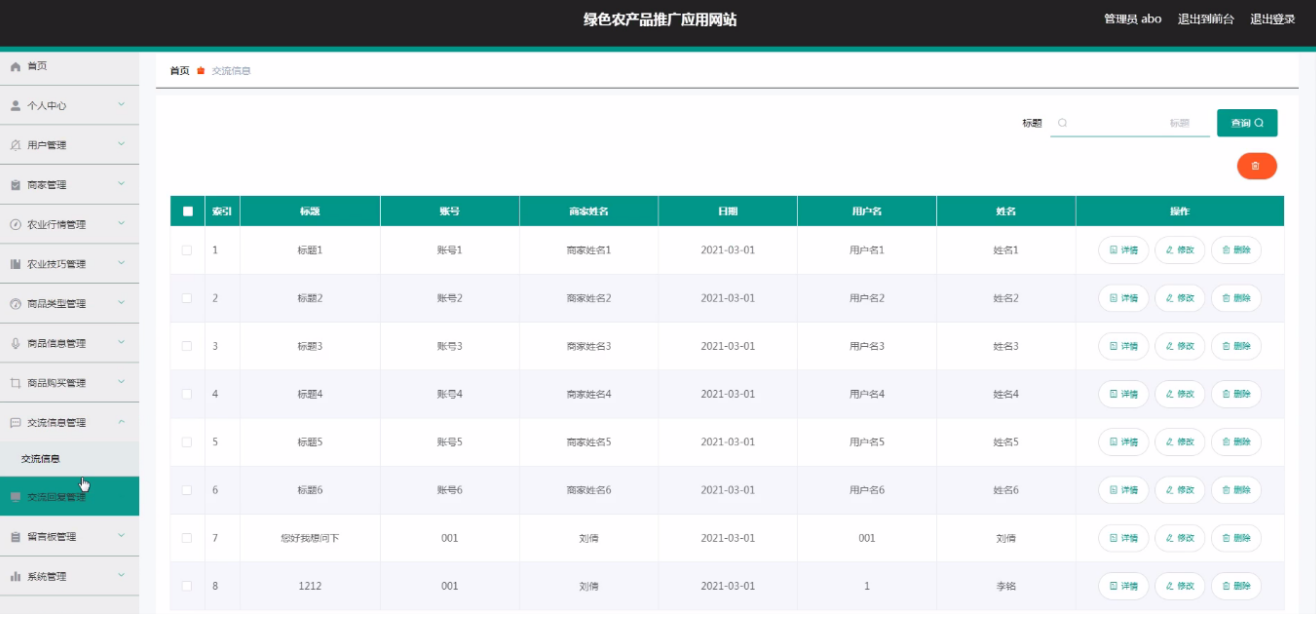Check the checkbox for row 您好我想问下

tap(187, 538)
